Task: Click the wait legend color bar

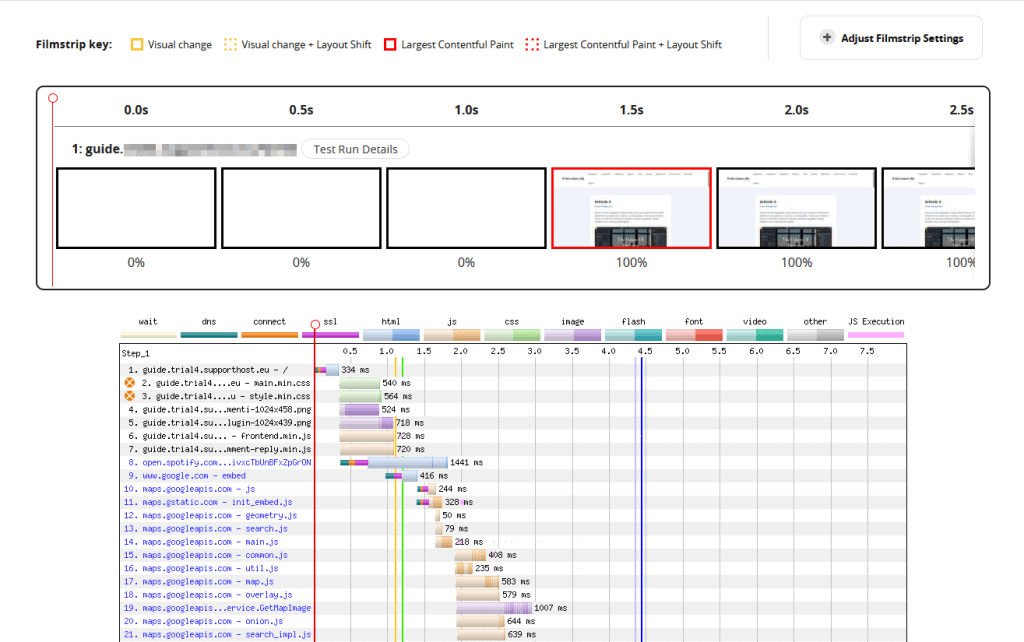Action: point(148,335)
